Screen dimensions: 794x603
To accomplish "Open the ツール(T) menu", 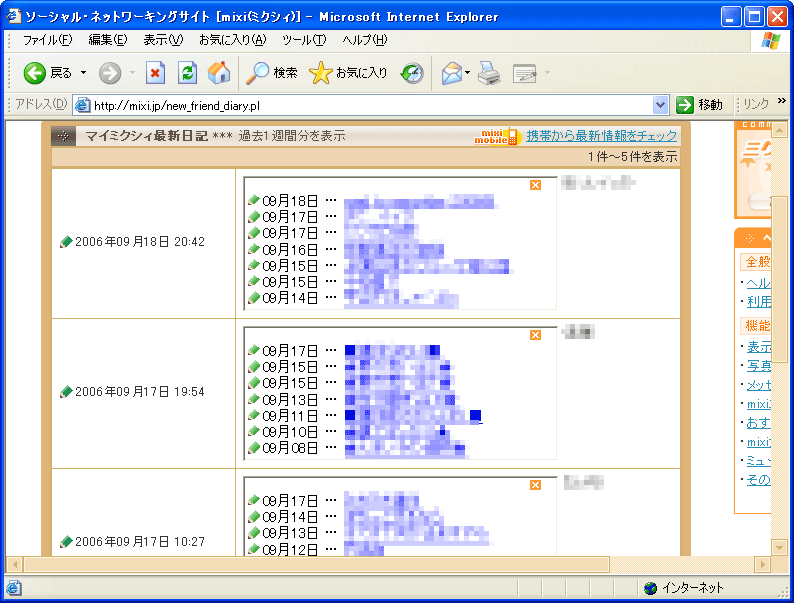I will coord(304,40).
